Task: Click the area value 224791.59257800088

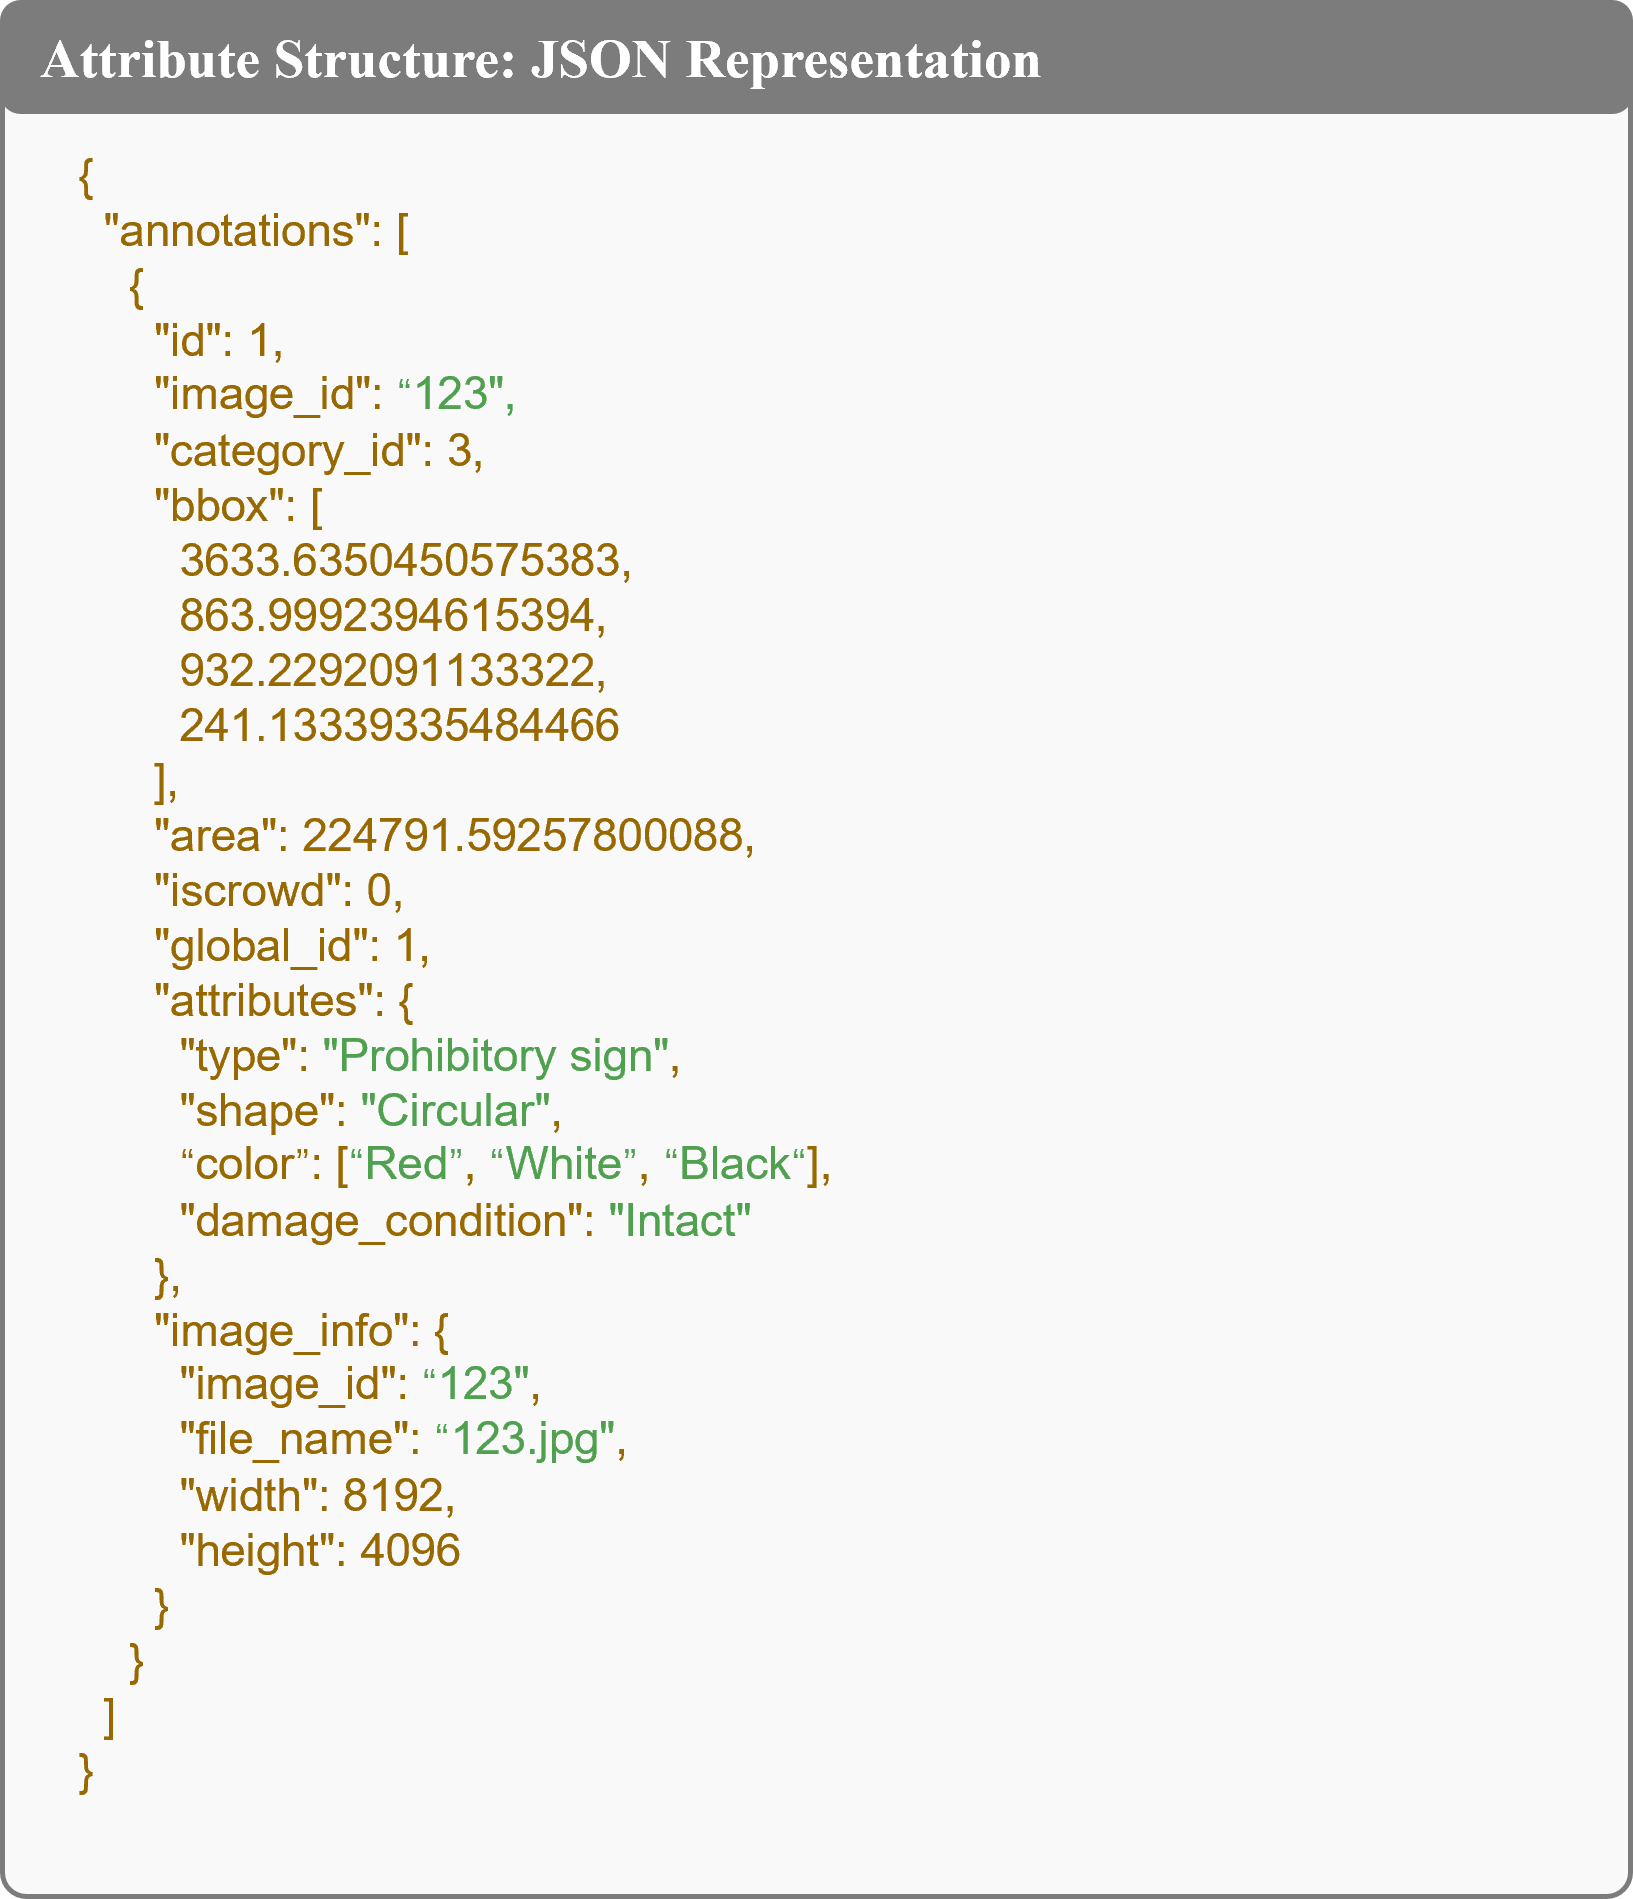Action: click(522, 836)
